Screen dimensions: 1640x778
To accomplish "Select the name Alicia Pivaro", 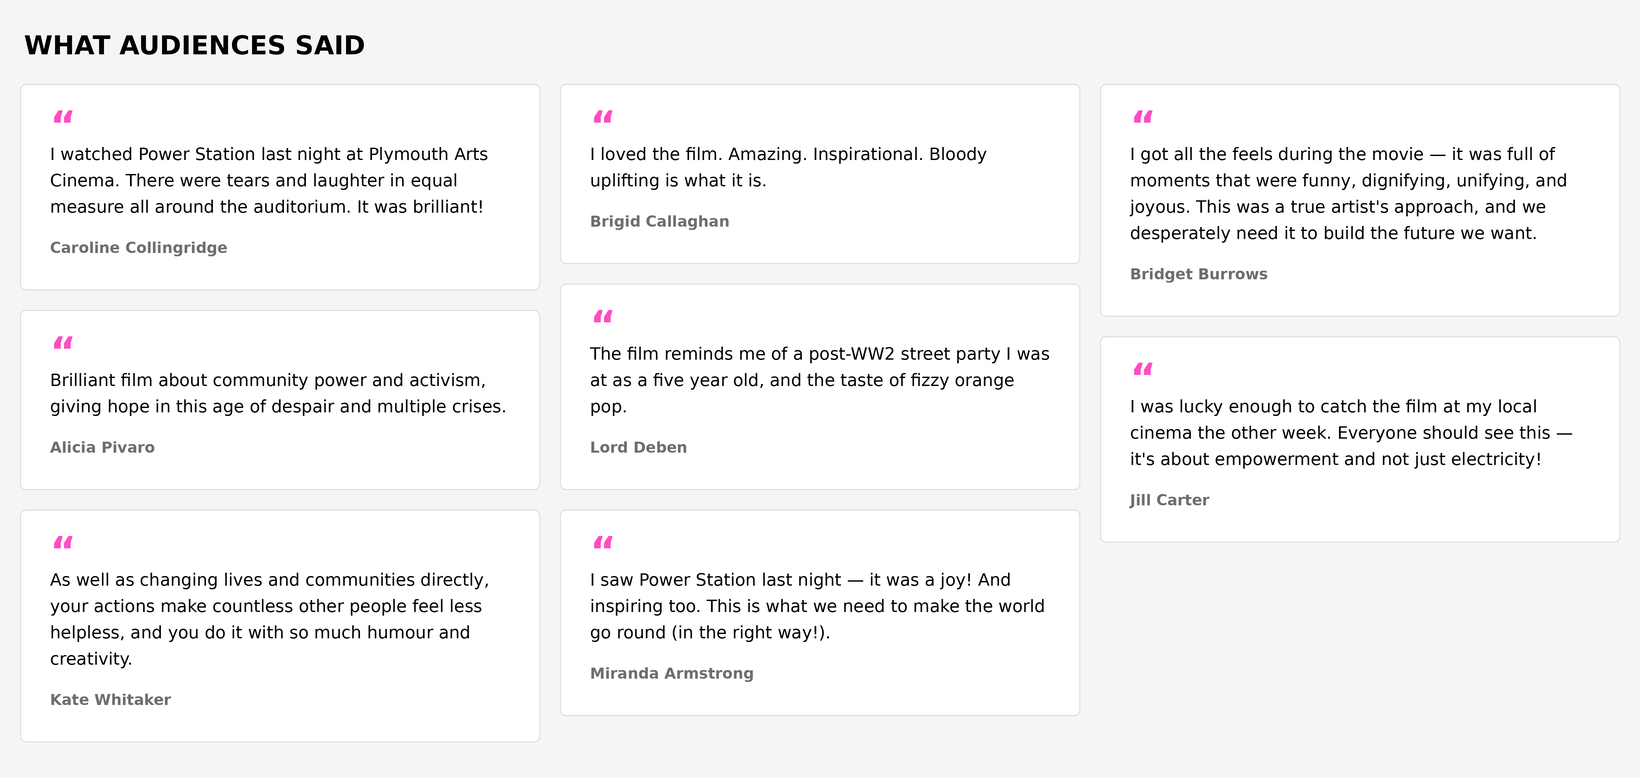I will [103, 447].
